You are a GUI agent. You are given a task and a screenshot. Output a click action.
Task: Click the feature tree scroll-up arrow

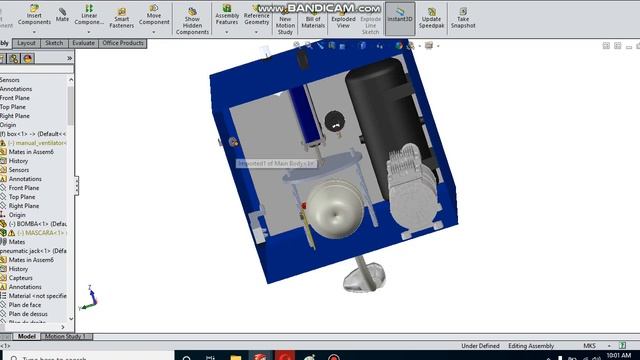pyautogui.click(x=71, y=80)
